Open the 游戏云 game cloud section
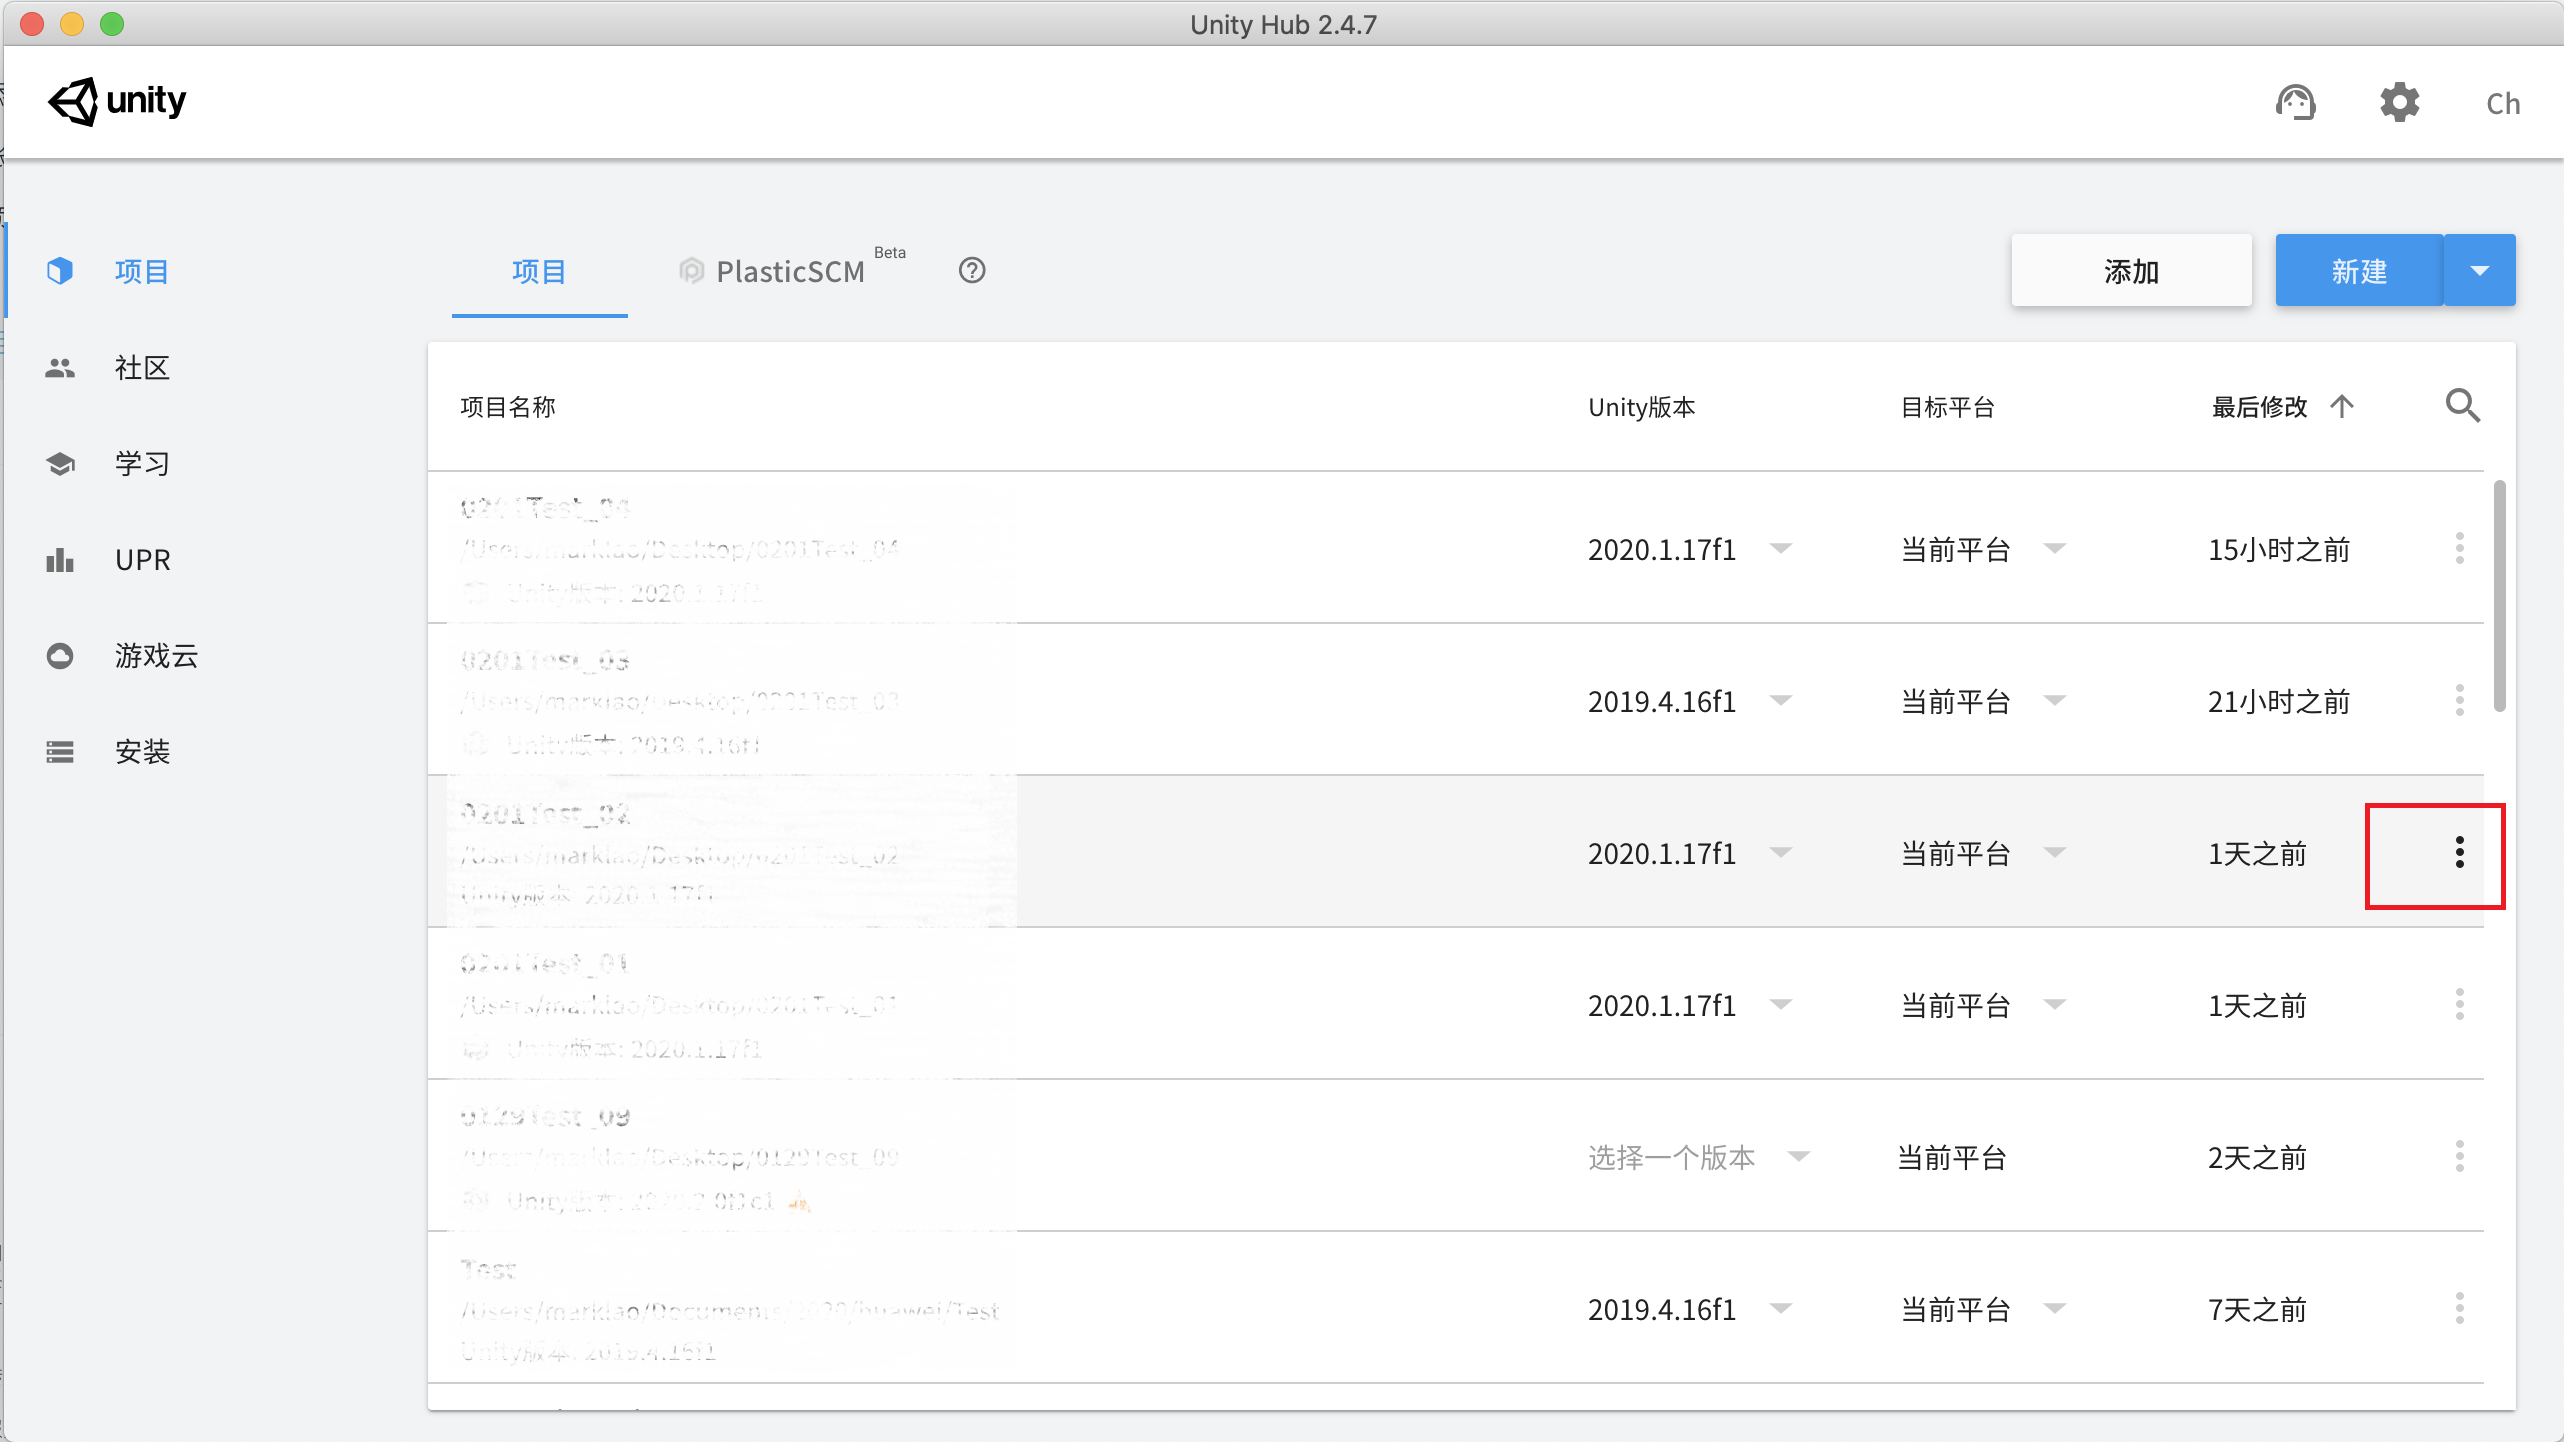Image resolution: width=2564 pixels, height=1442 pixels. (x=155, y=656)
